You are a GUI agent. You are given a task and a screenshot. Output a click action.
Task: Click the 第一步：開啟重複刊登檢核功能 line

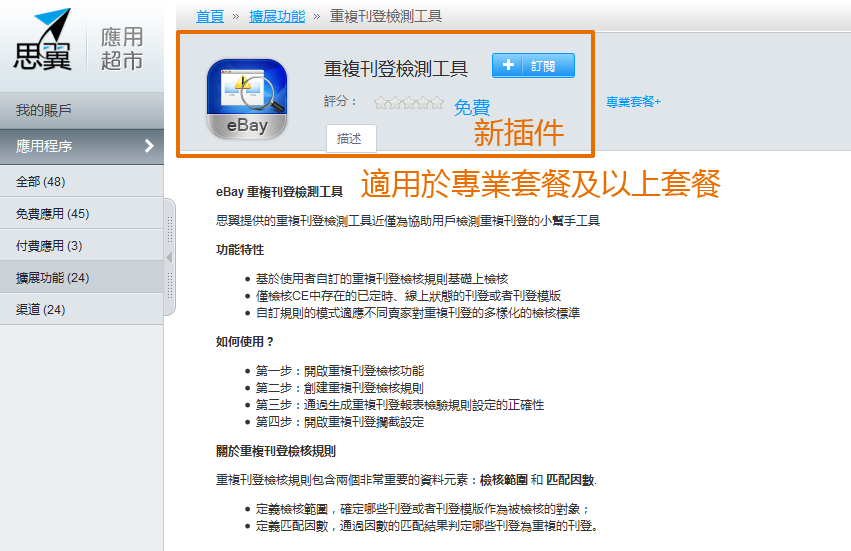340,371
